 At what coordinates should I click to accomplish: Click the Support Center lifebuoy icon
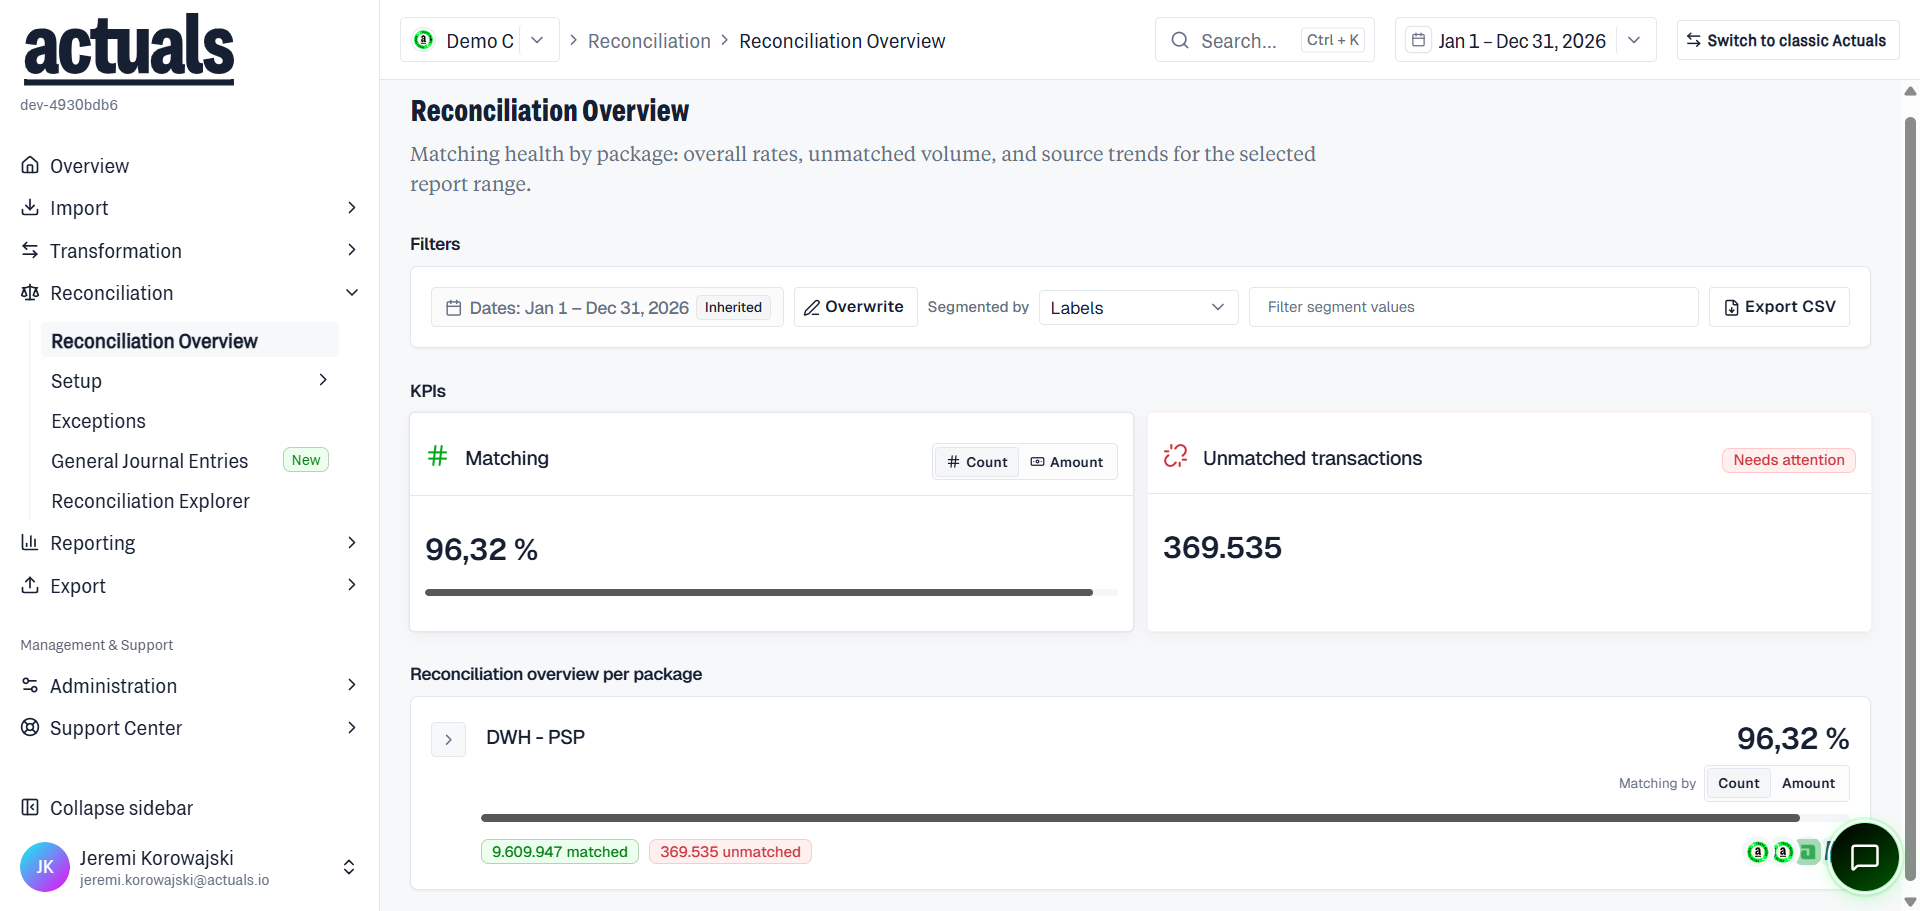pyautogui.click(x=30, y=727)
